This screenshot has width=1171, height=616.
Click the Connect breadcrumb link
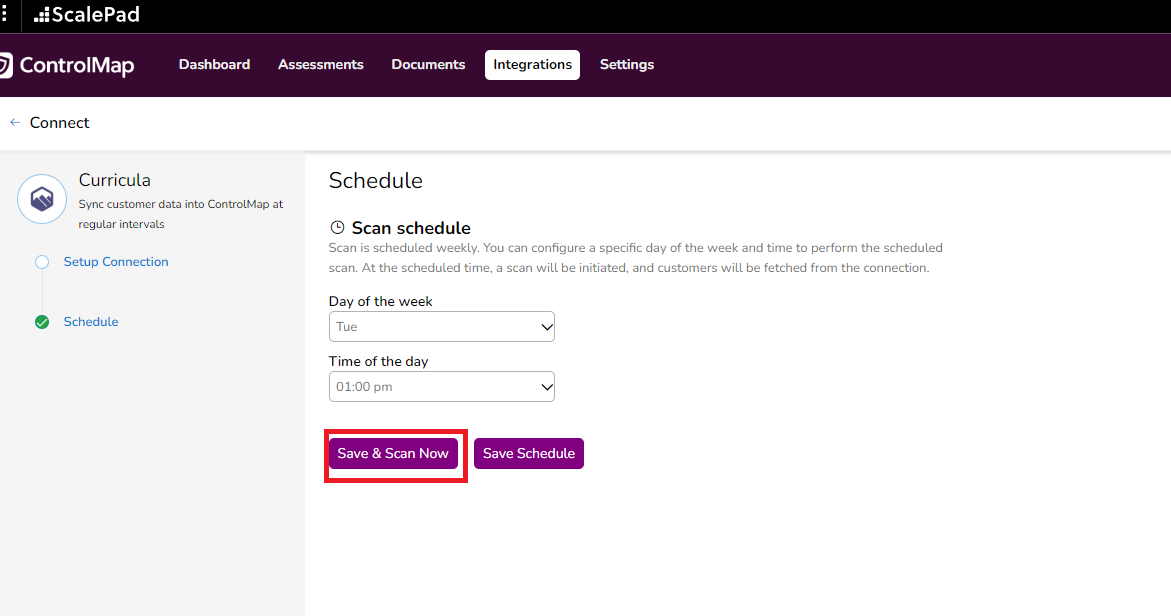coord(61,122)
